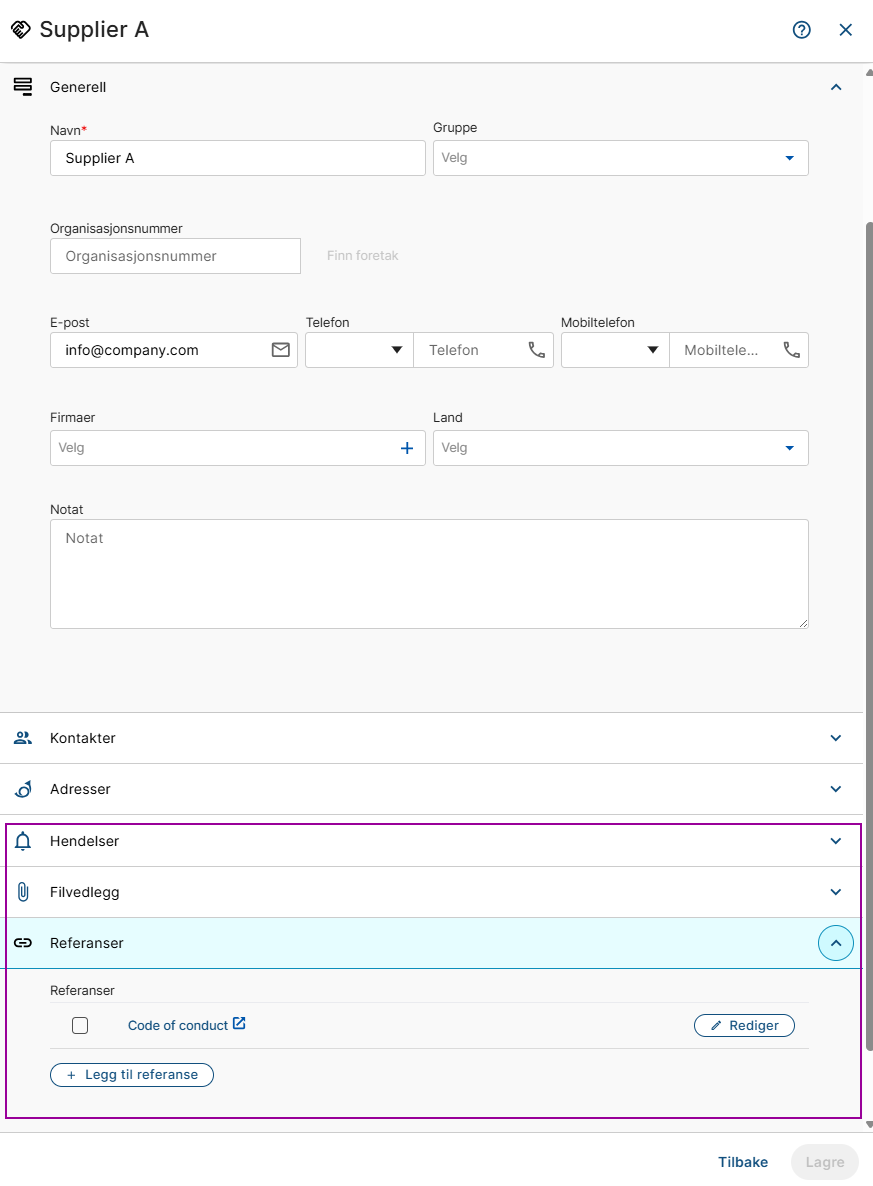Click the Tilbake button

[x=743, y=1162]
